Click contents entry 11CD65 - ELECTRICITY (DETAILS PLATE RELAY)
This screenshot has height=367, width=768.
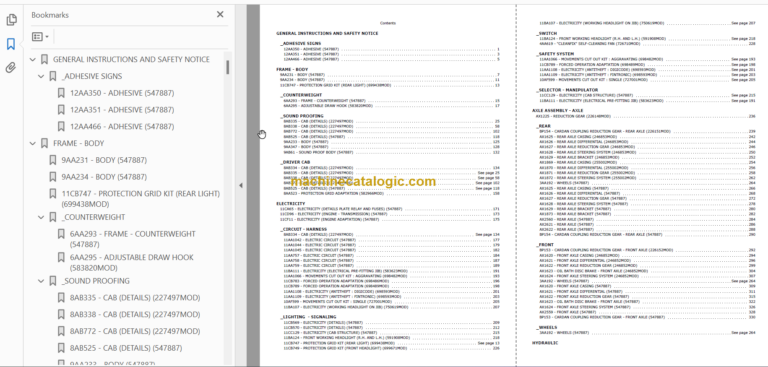click(340, 209)
